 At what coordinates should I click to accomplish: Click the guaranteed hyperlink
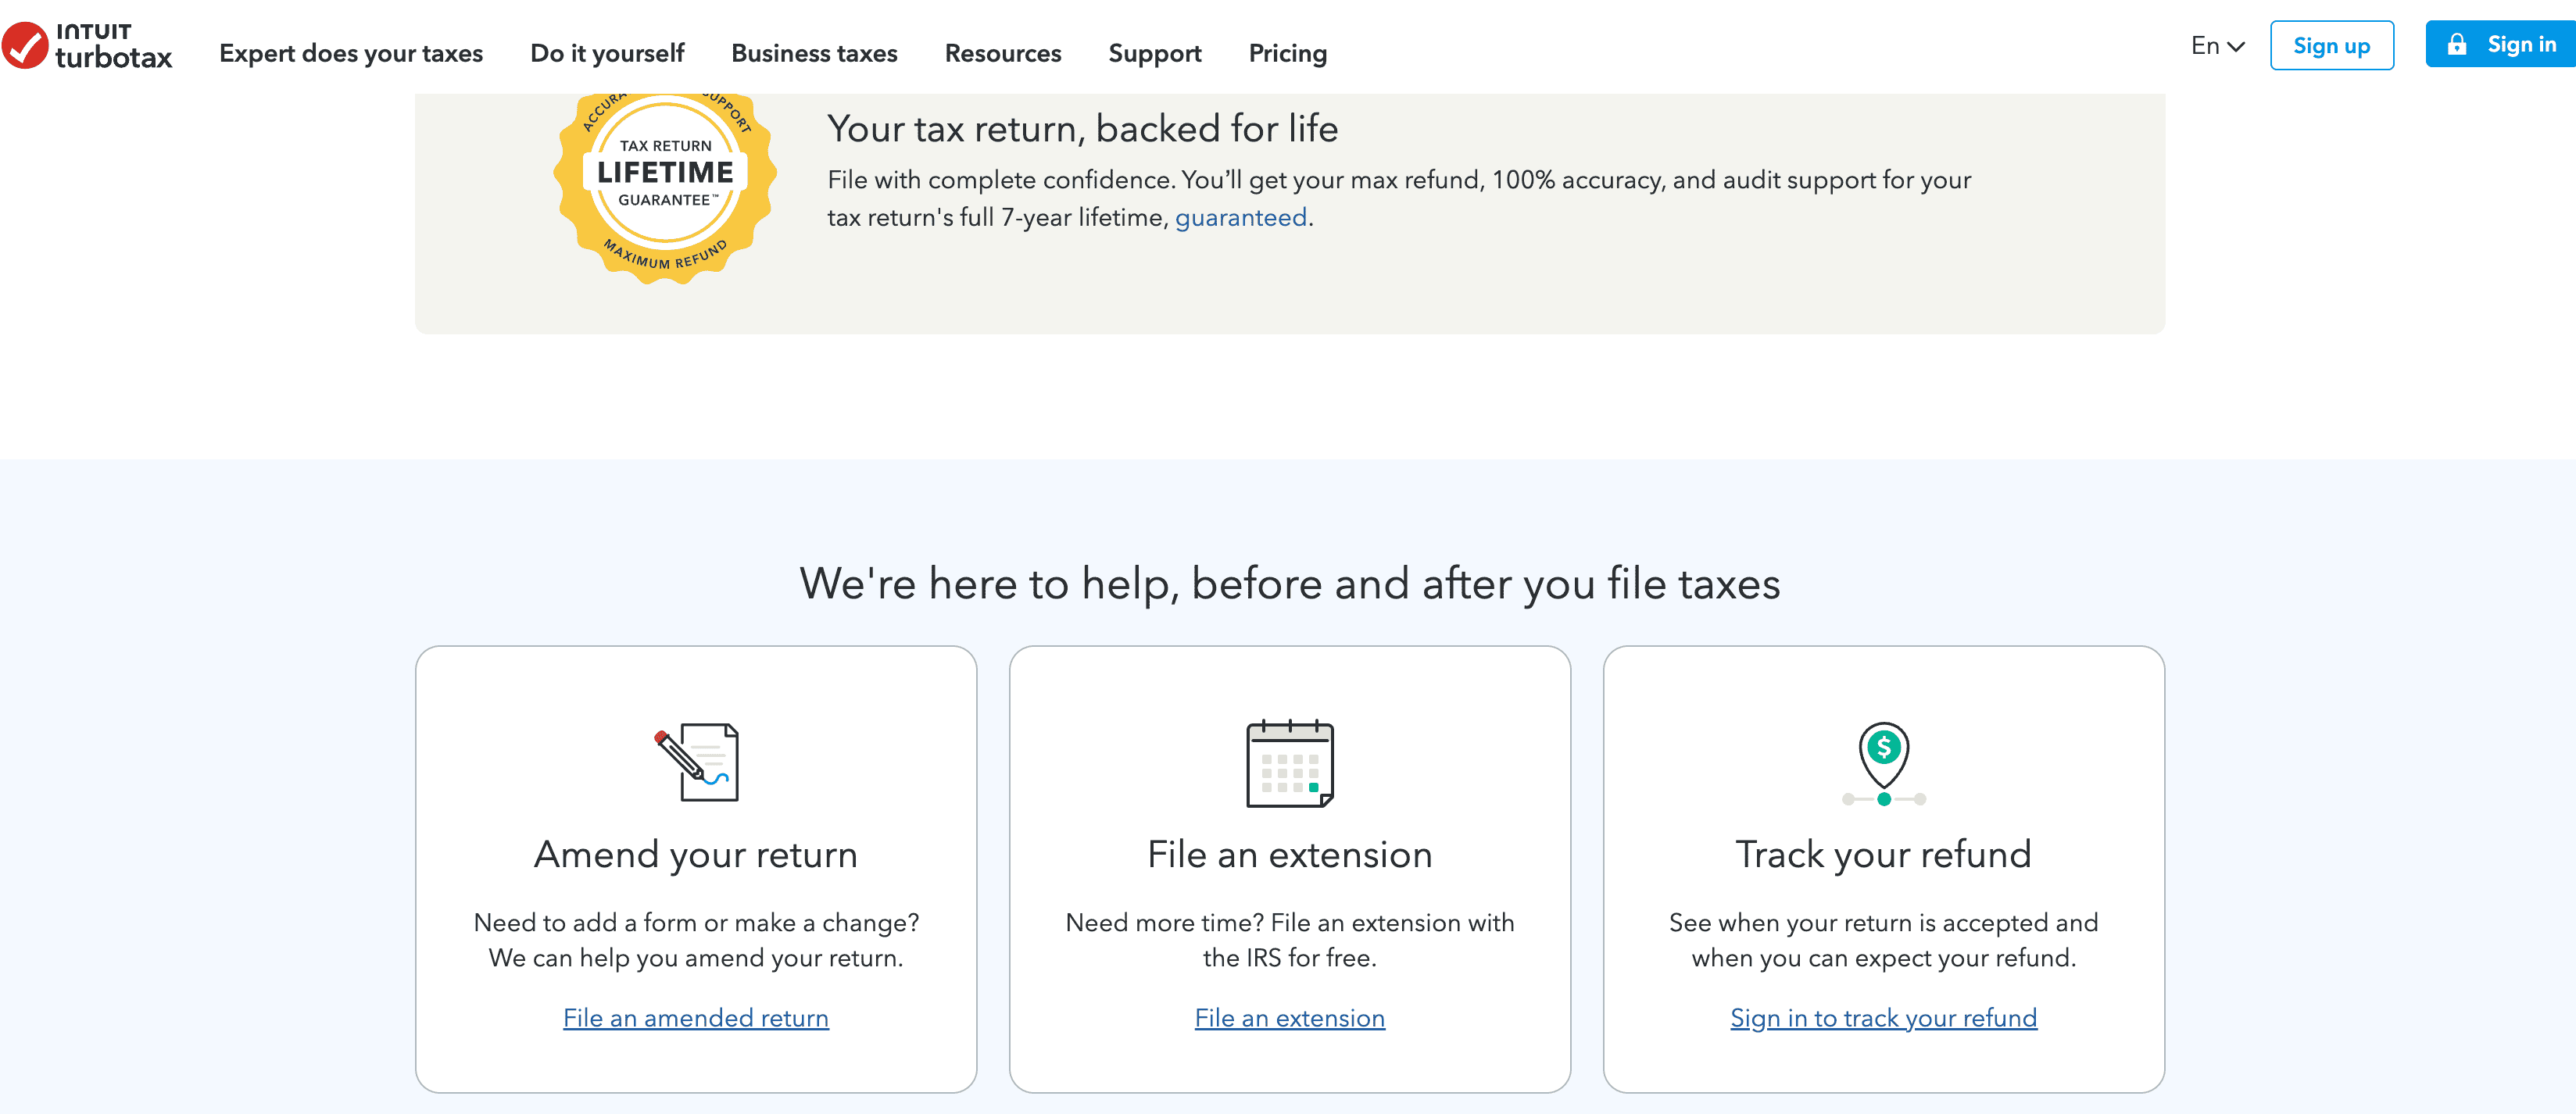tap(1241, 217)
